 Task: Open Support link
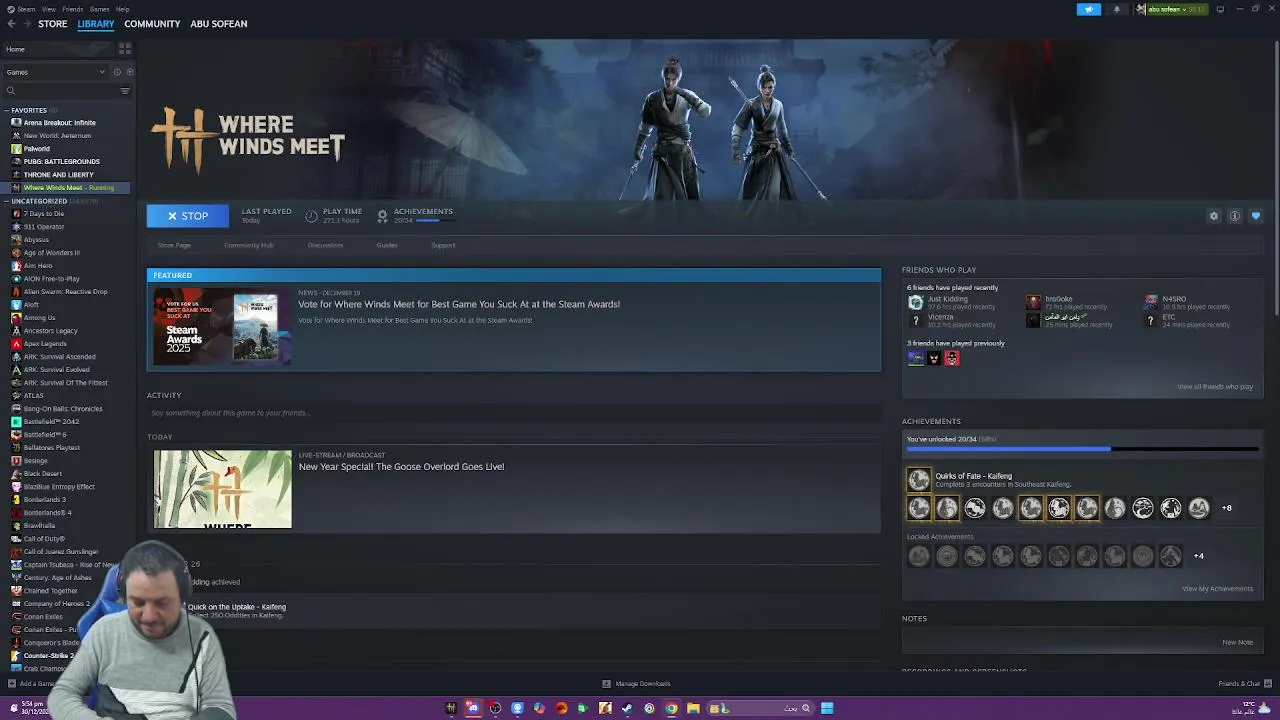click(443, 245)
